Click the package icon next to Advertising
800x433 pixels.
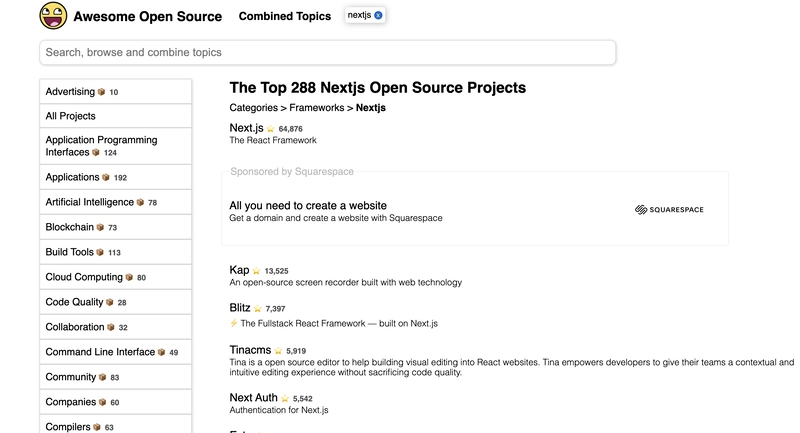[x=102, y=92]
